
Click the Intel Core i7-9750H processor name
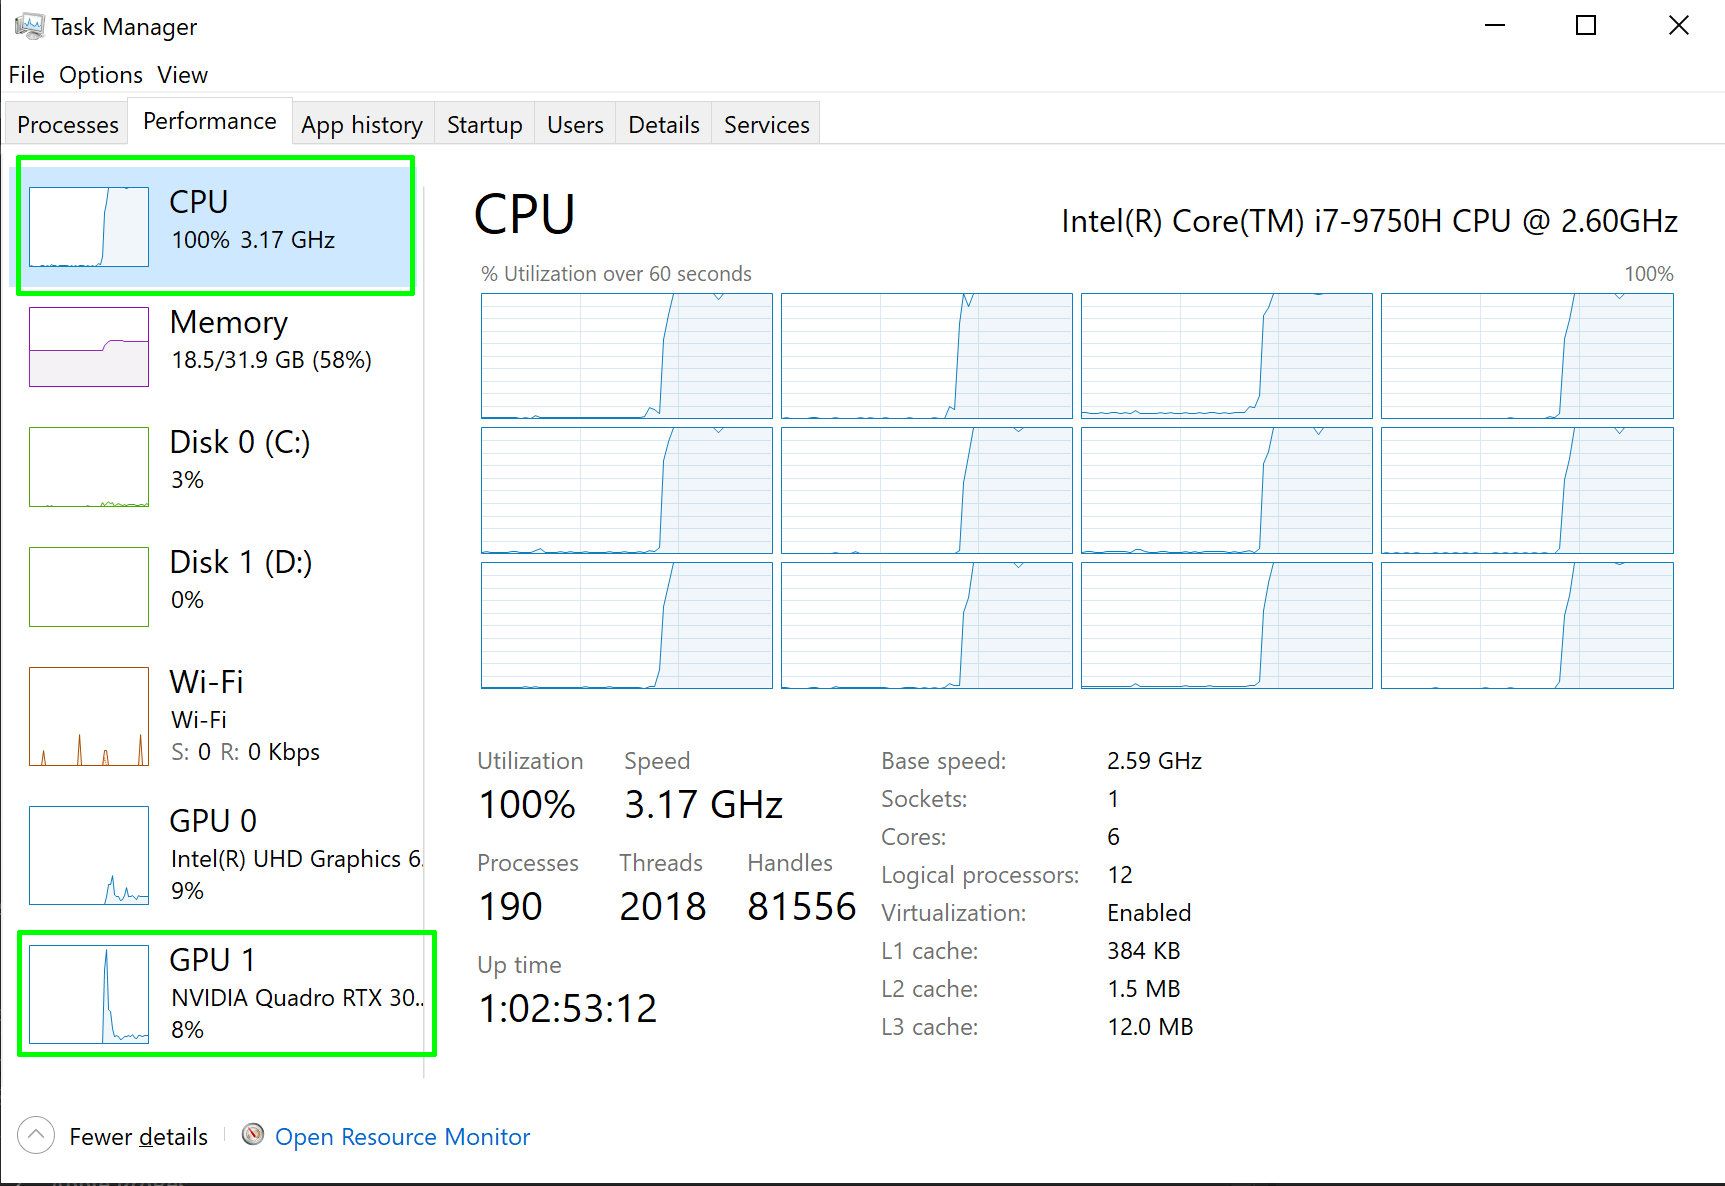click(x=1369, y=220)
